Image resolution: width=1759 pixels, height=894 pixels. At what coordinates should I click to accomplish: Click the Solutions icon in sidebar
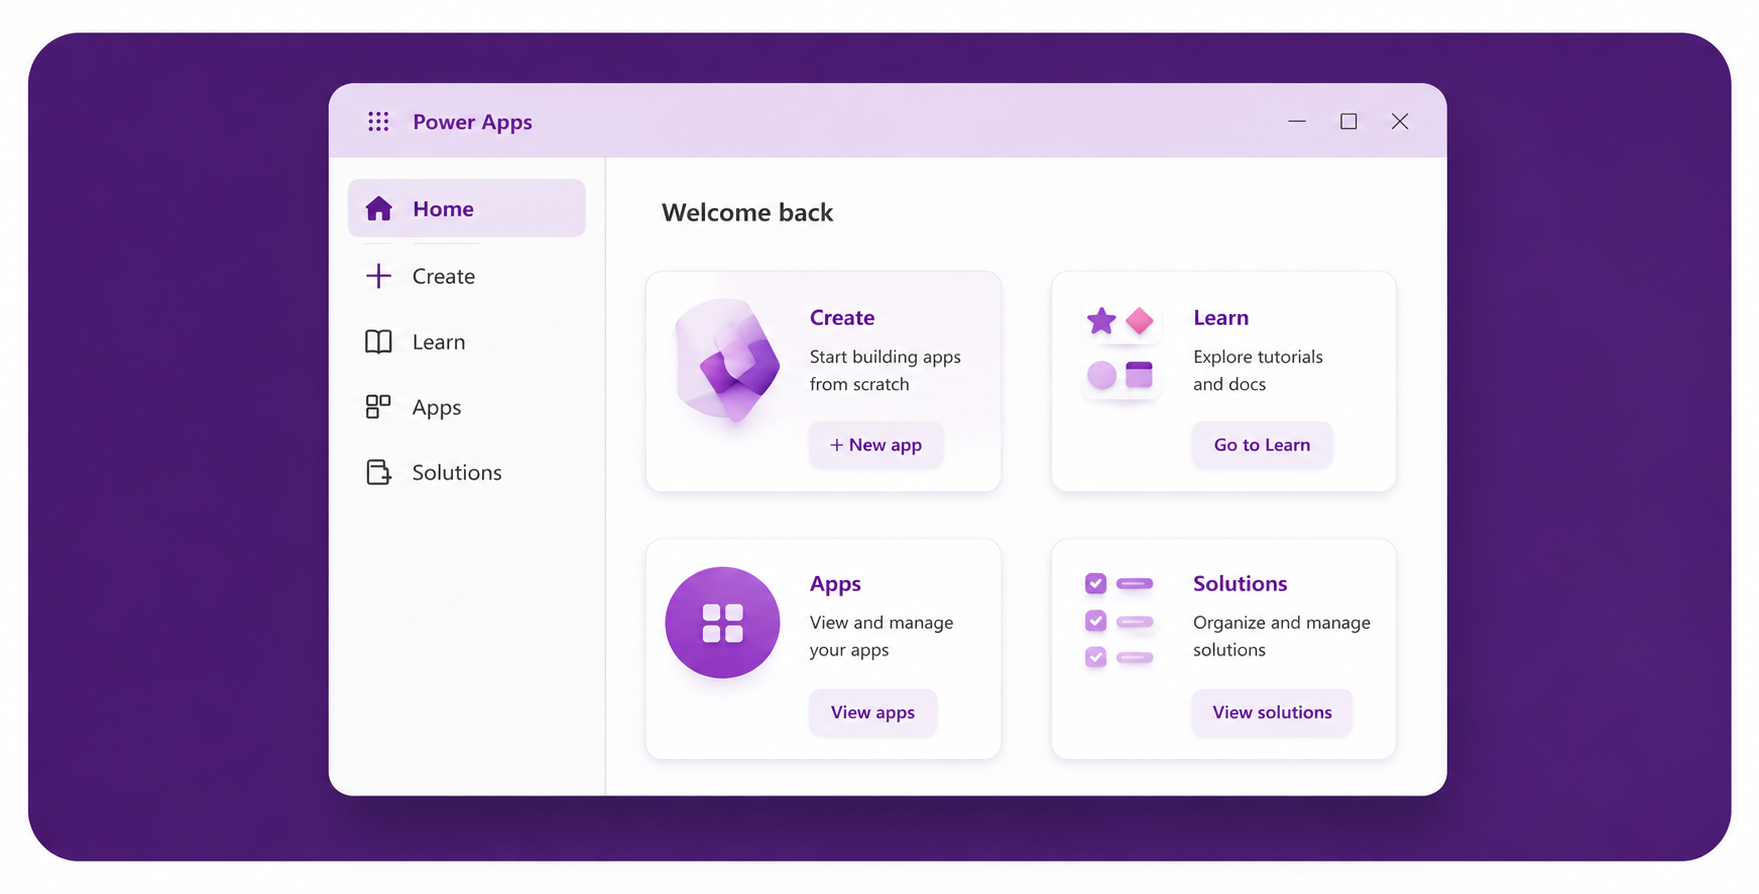(x=379, y=472)
